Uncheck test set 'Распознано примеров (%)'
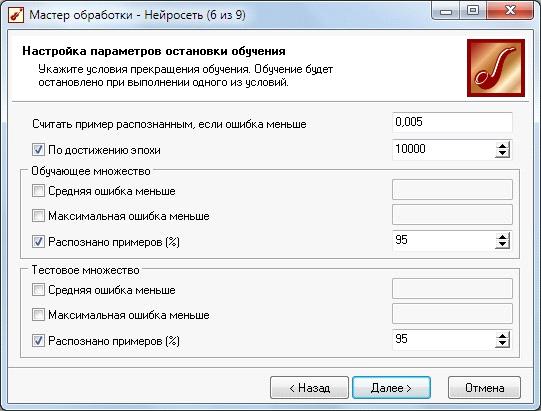 pos(38,341)
